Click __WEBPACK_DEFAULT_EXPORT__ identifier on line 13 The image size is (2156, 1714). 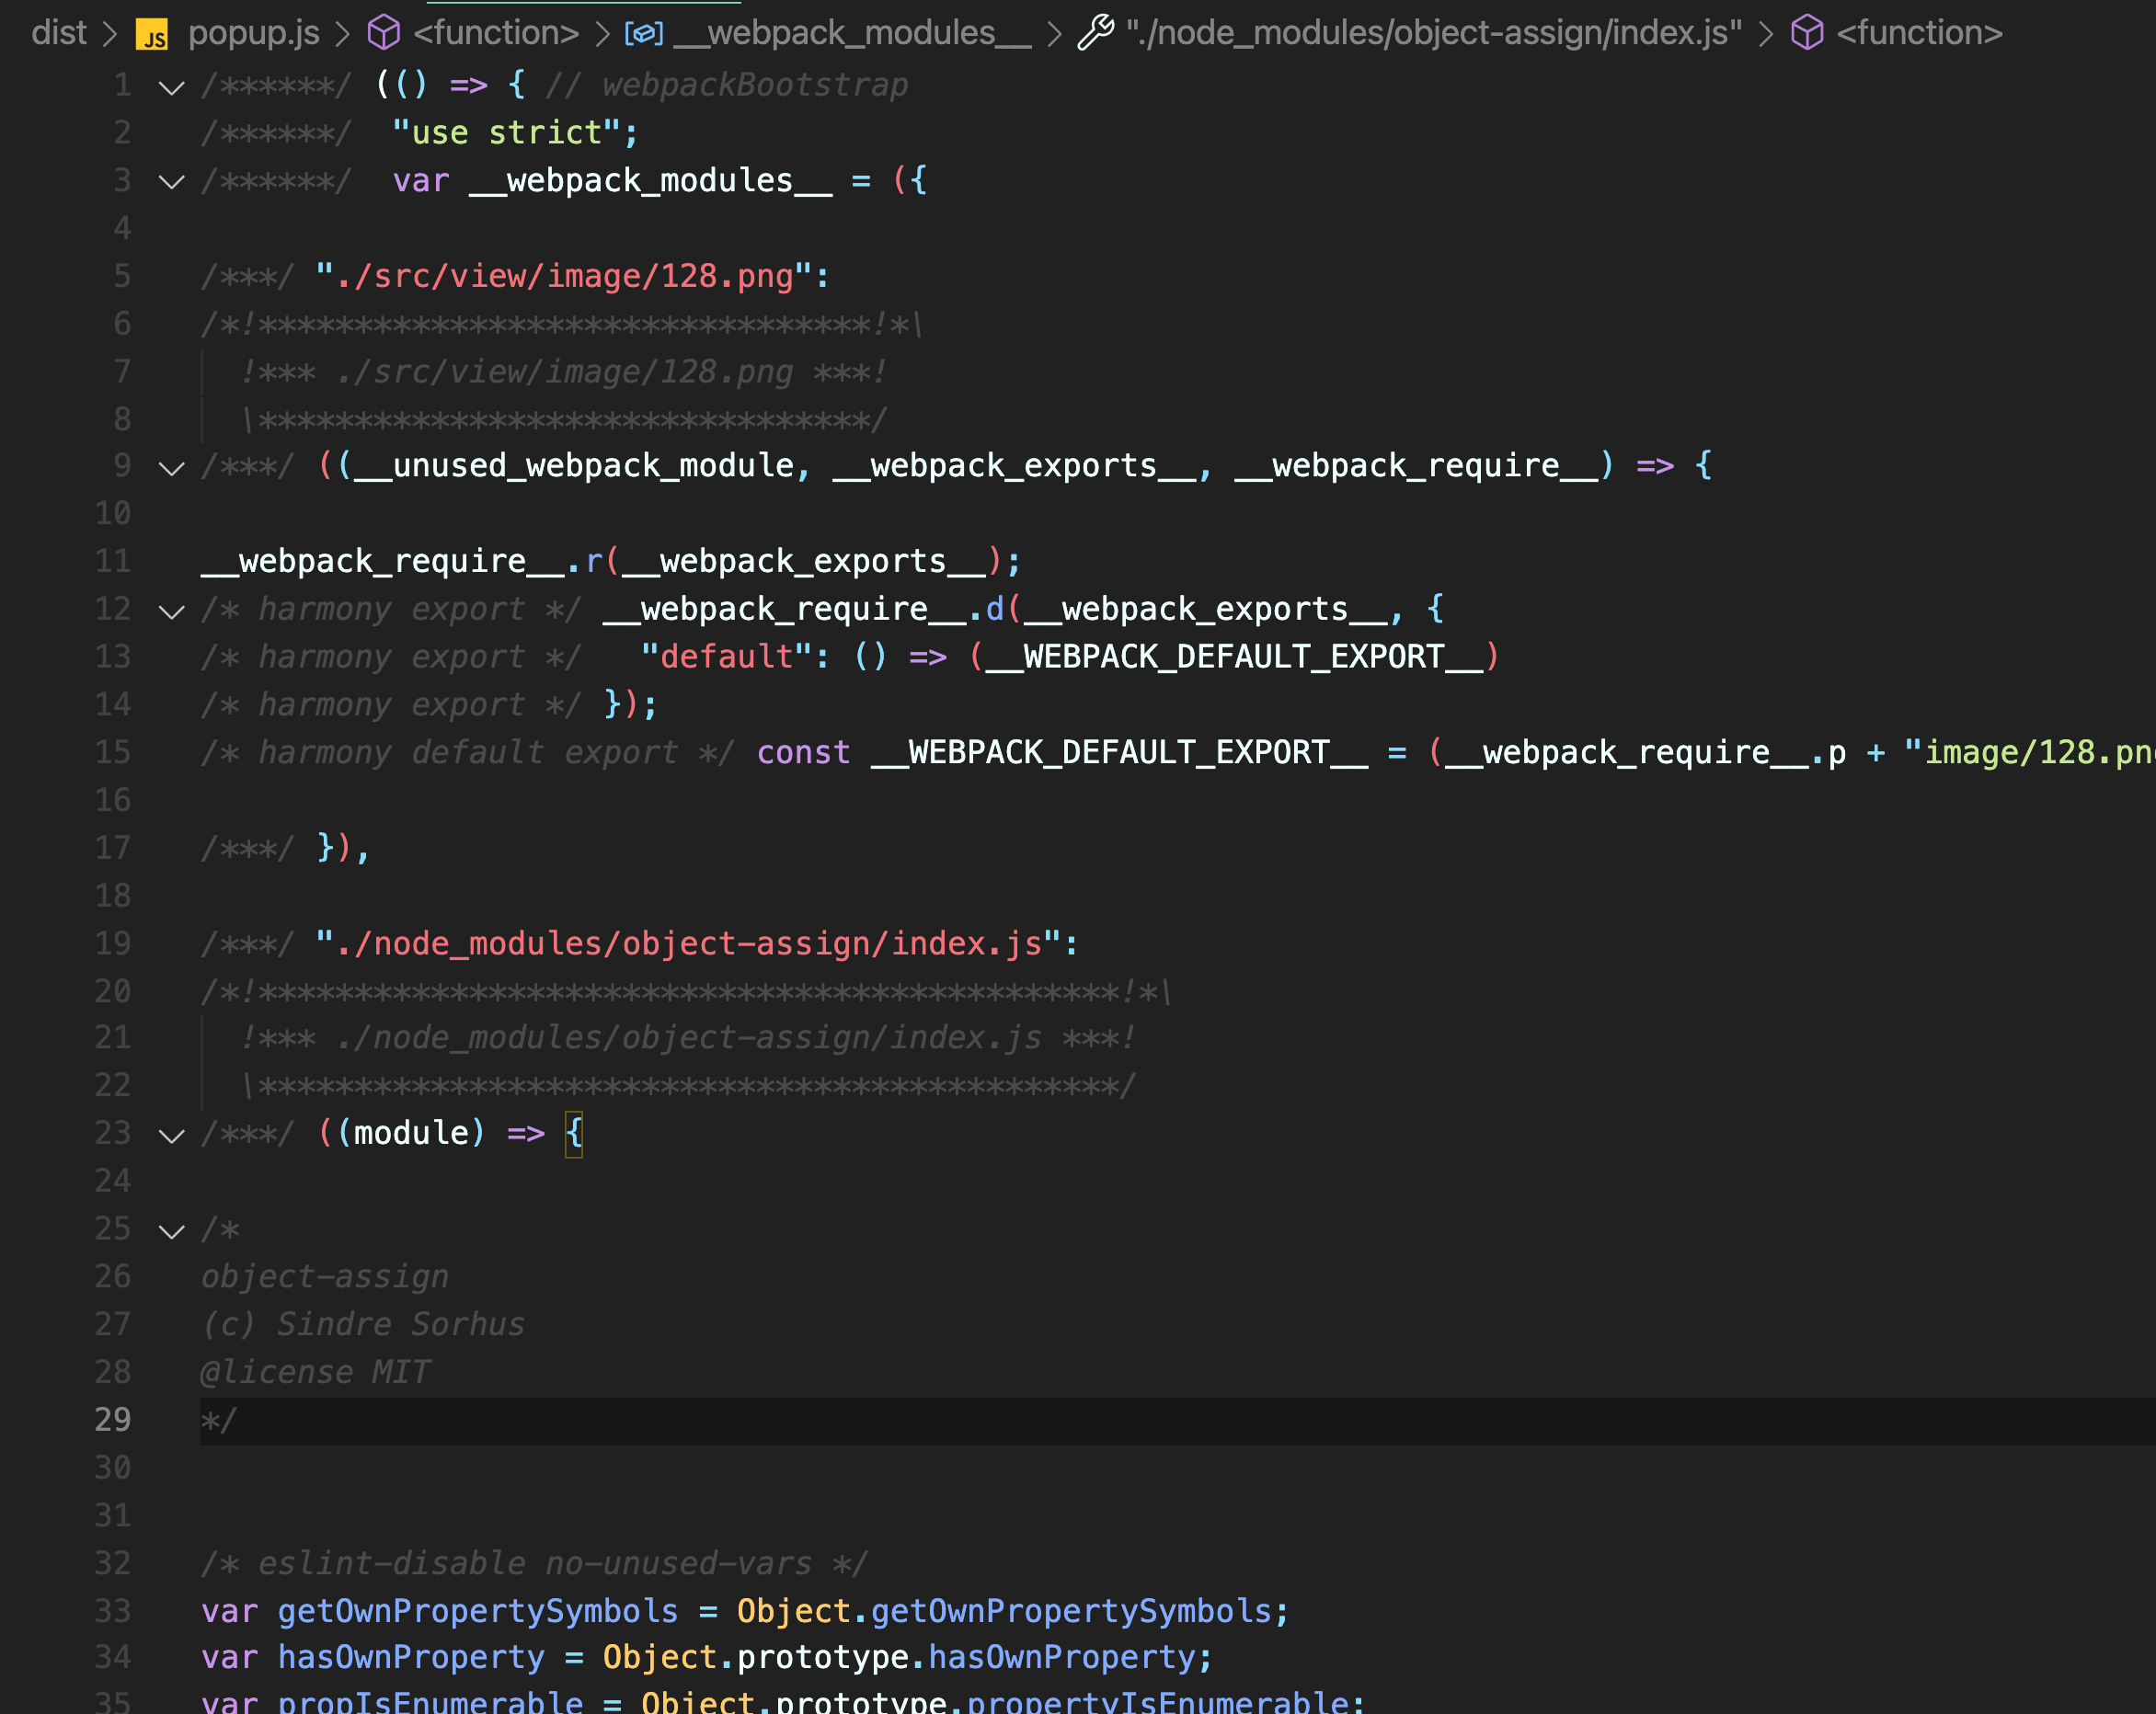[1234, 657]
